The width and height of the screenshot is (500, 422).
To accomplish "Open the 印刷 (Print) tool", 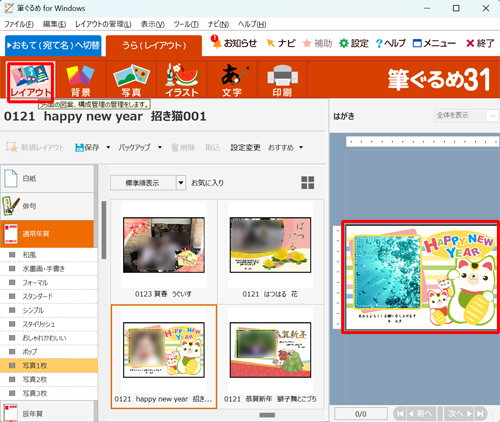I will tap(282, 80).
